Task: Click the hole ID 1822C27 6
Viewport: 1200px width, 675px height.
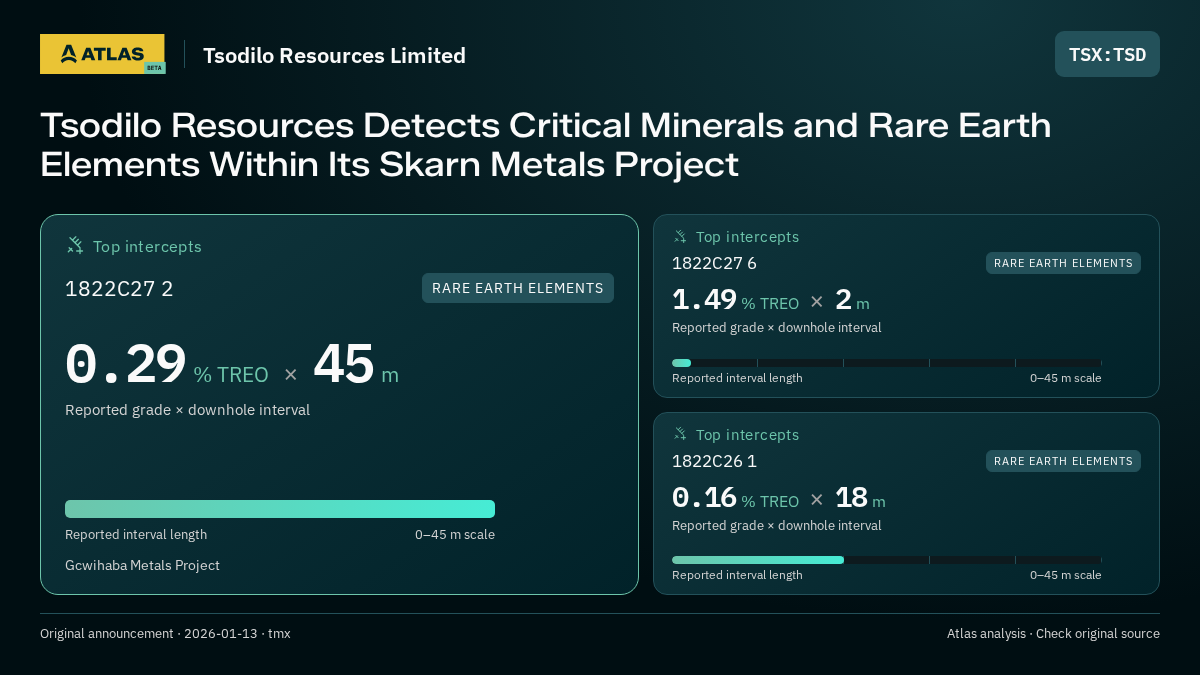Action: point(714,263)
